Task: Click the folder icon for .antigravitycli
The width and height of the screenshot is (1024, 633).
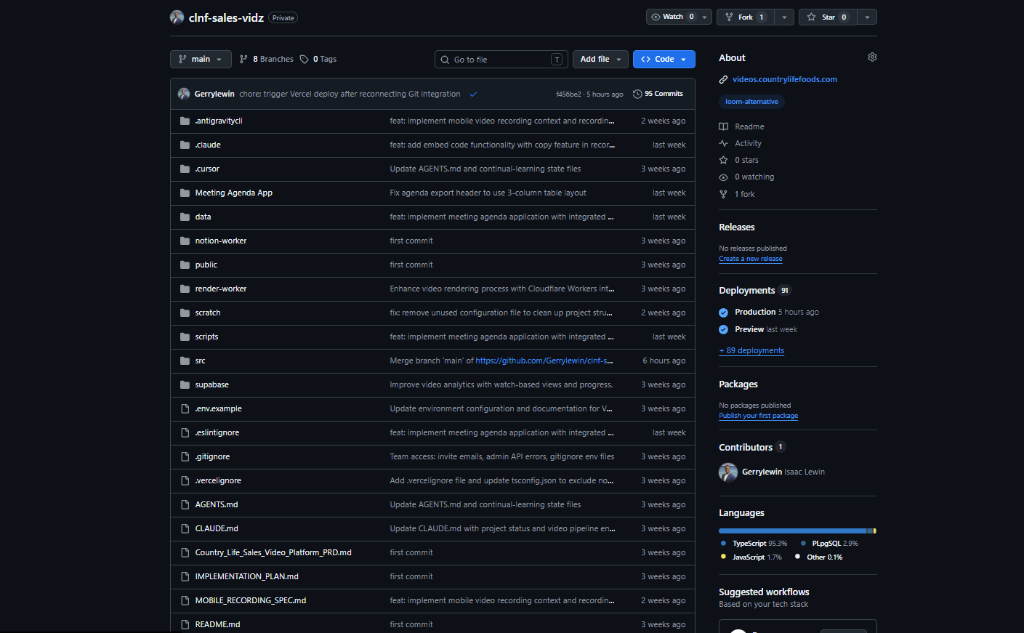Action: click(x=185, y=121)
